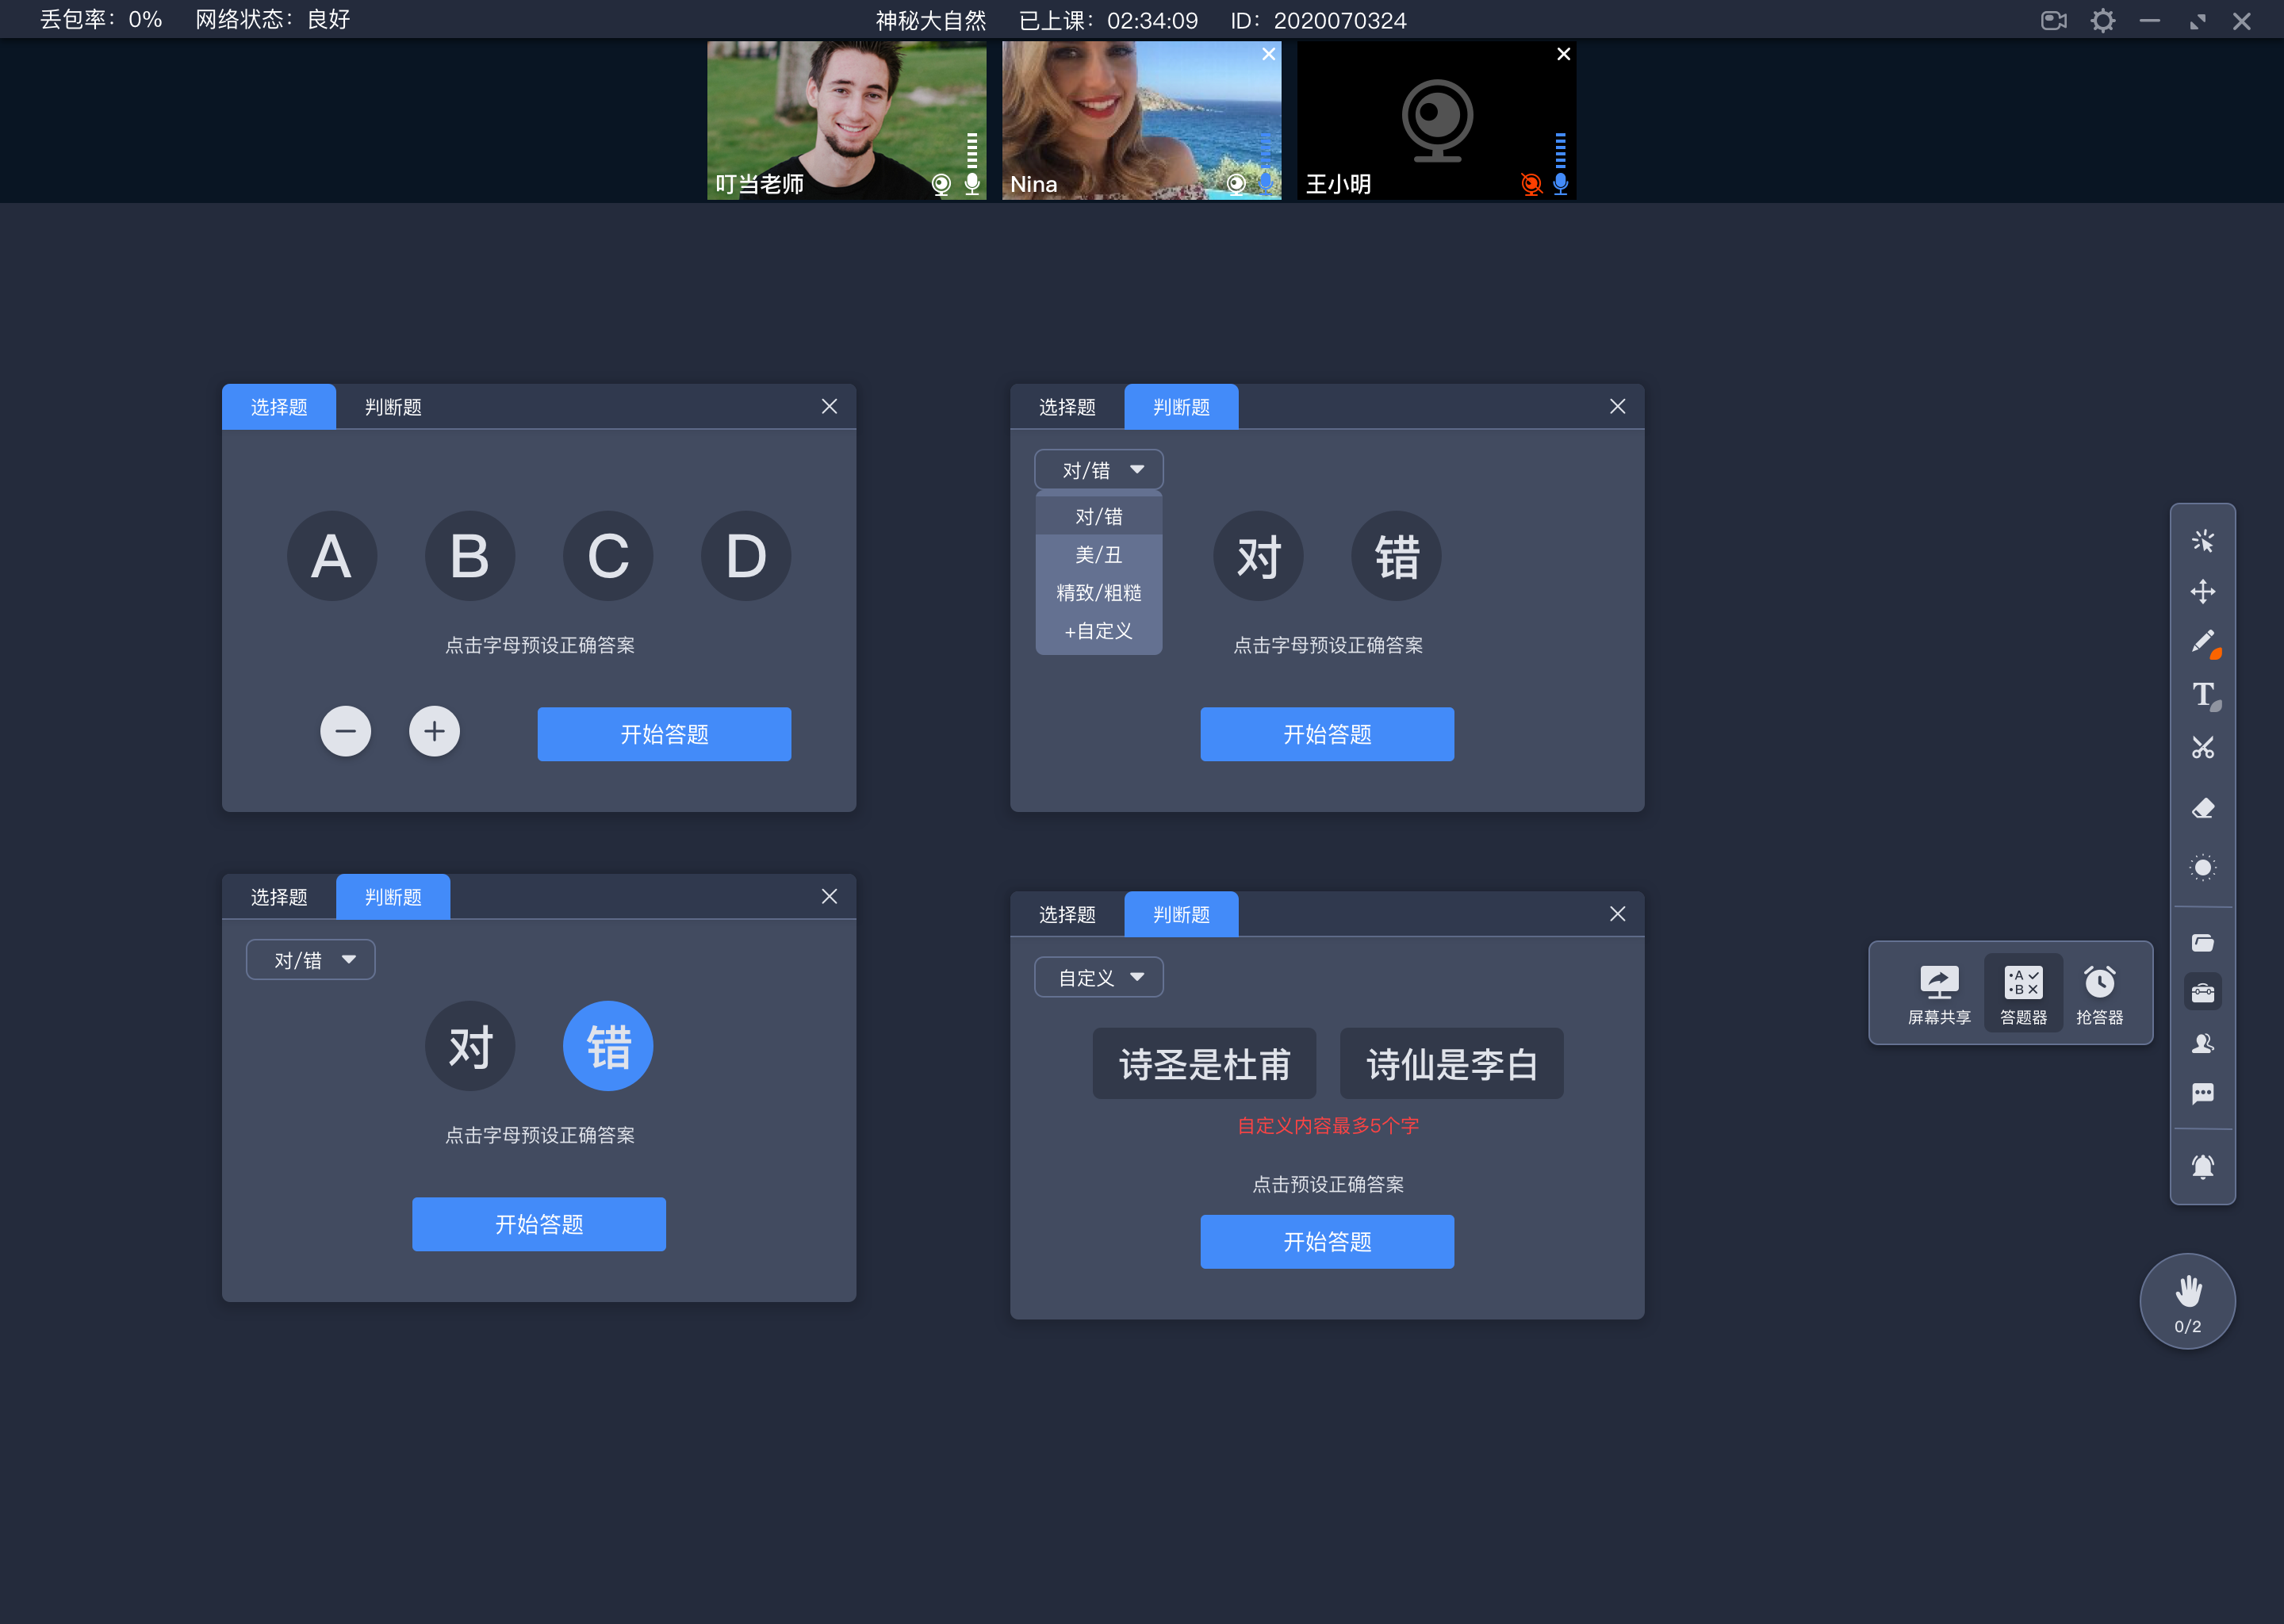
Task: Expand the 对/错 dropdown in top-right panel
Action: click(x=1094, y=469)
